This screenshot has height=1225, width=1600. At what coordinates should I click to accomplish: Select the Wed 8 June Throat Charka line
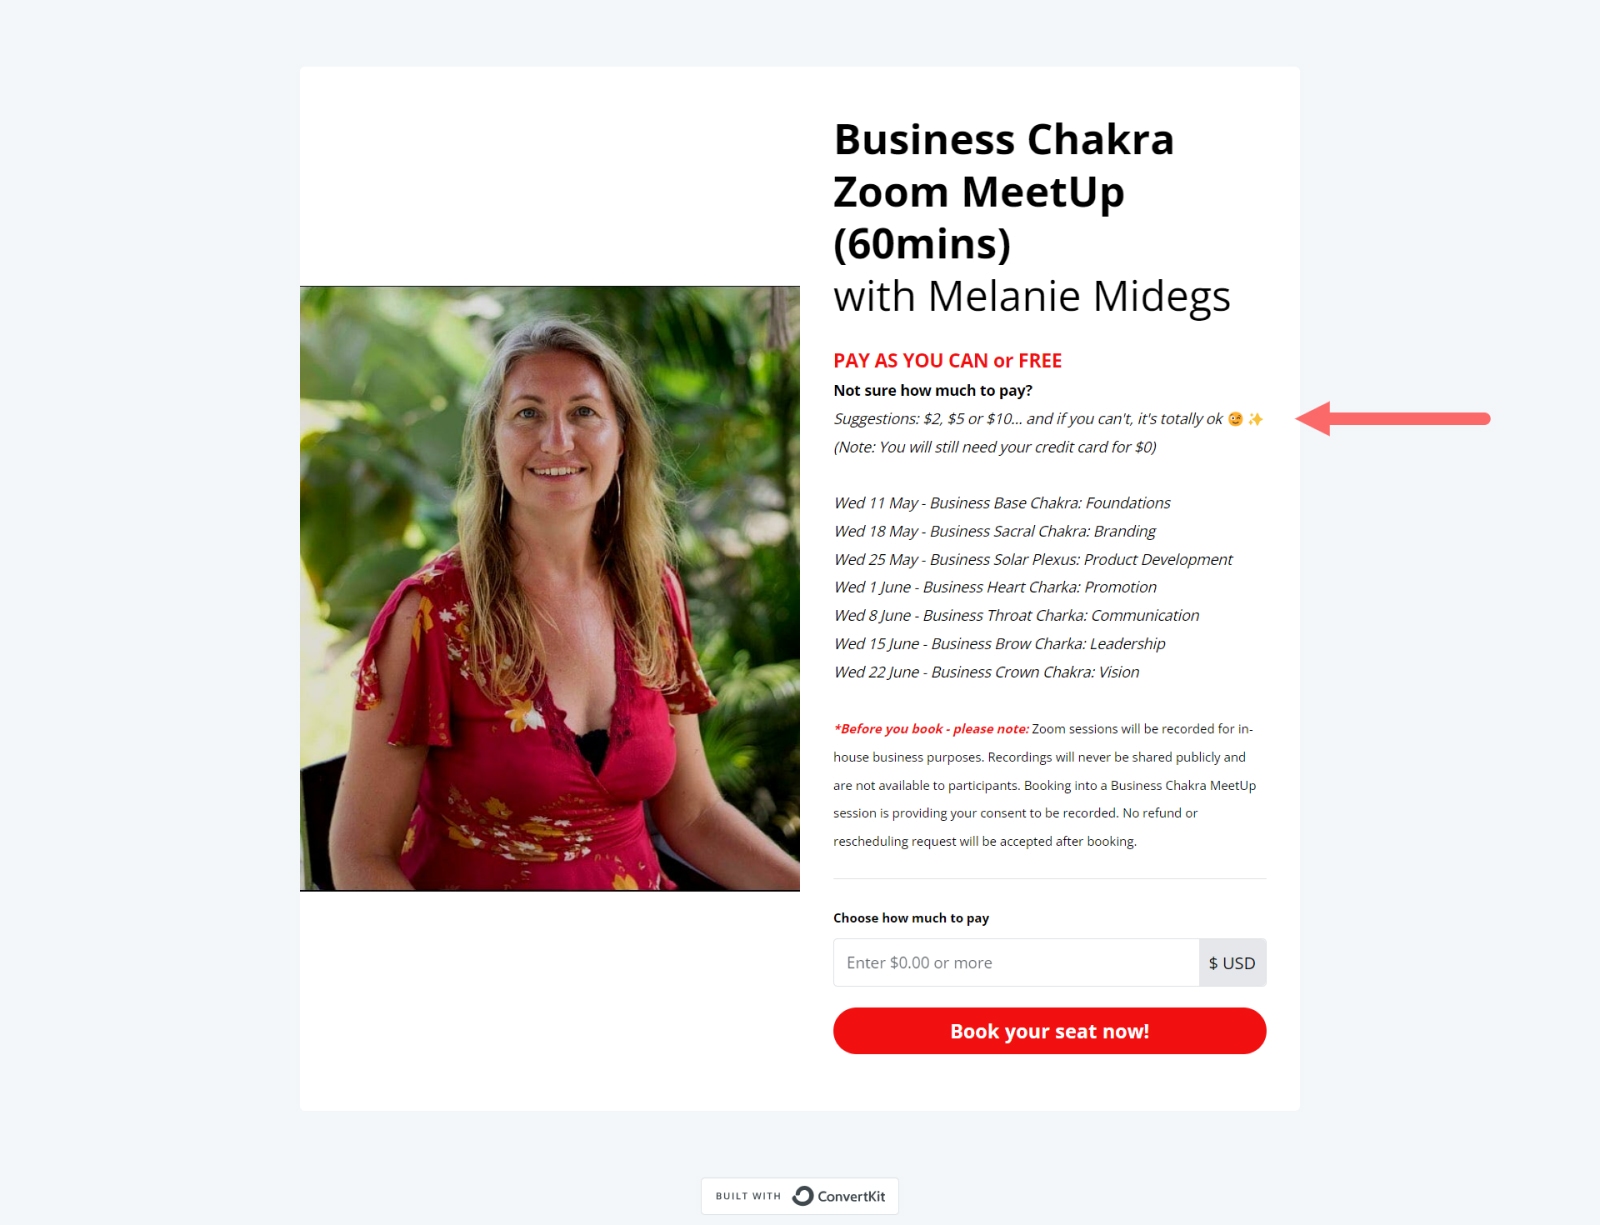pos(1016,615)
